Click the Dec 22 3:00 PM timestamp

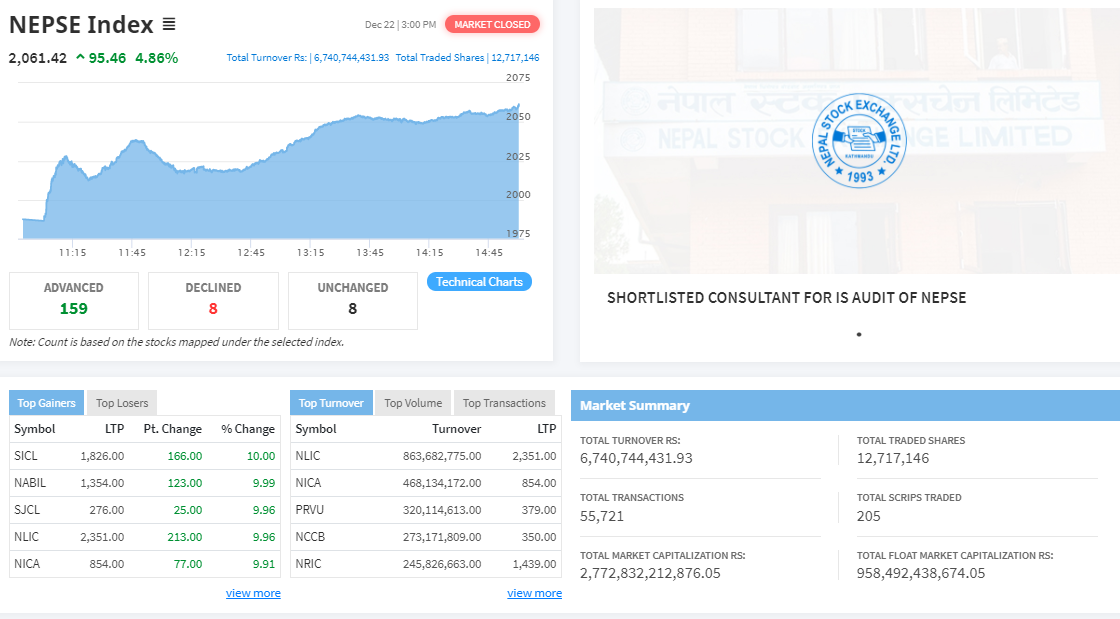[x=400, y=24]
